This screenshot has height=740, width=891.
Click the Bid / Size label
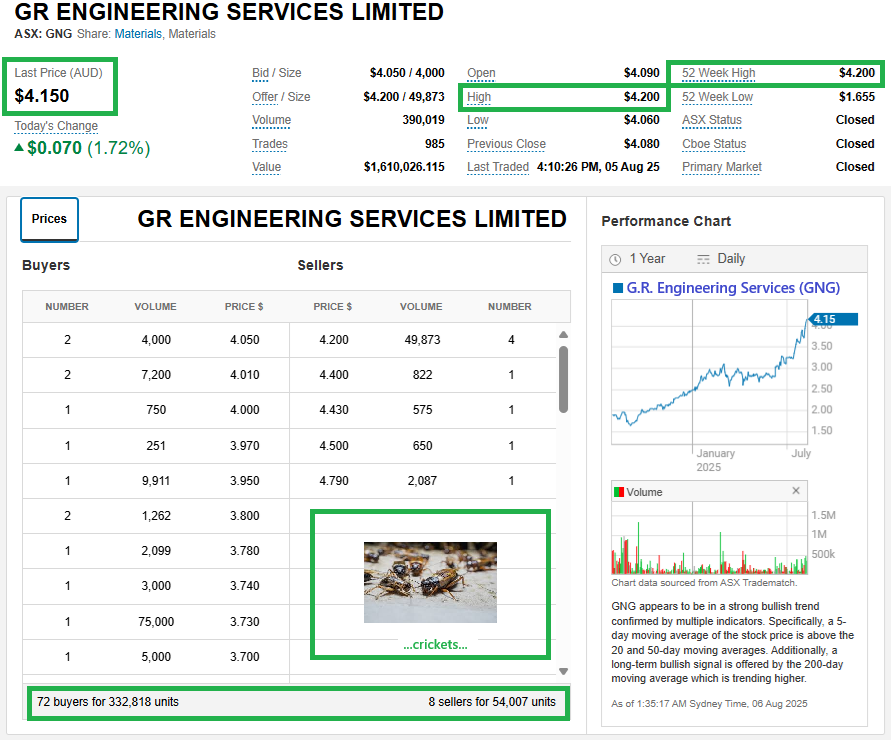276,73
